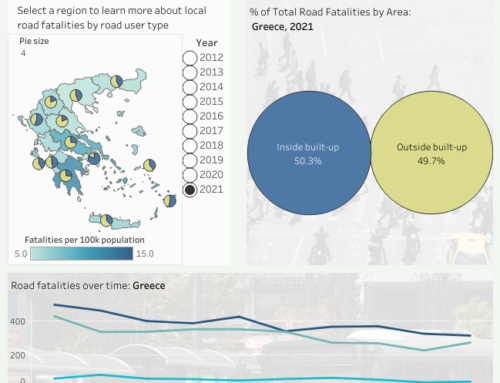Select the West Macedonia pie marker
Viewport: 500px width, 383px height.
(x=51, y=102)
